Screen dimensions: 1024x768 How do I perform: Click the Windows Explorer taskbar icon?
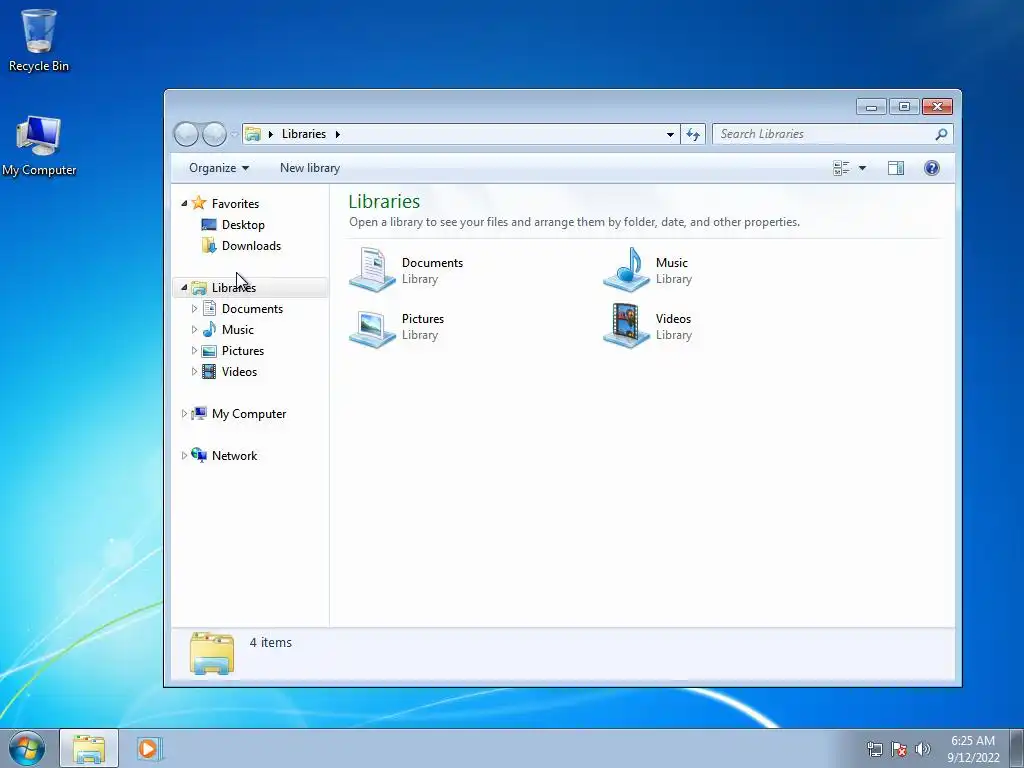pyautogui.click(x=89, y=748)
